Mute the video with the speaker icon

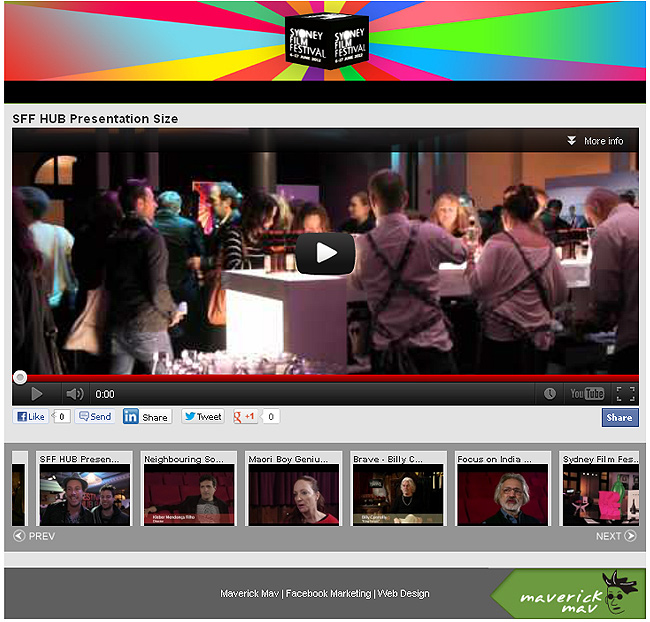[x=75, y=394]
